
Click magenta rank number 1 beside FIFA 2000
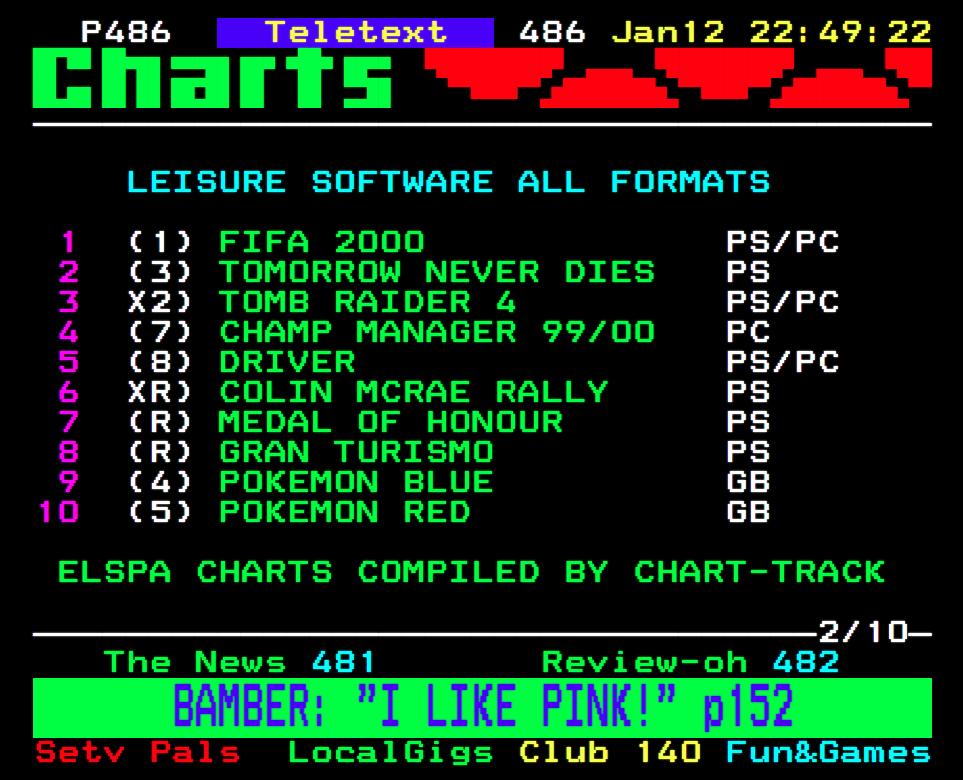coord(68,242)
